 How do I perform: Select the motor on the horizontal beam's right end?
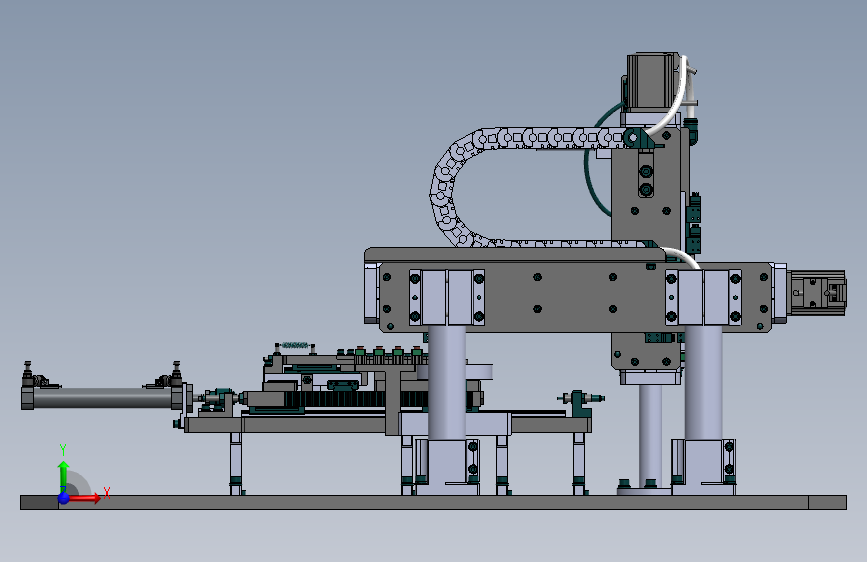[817, 293]
